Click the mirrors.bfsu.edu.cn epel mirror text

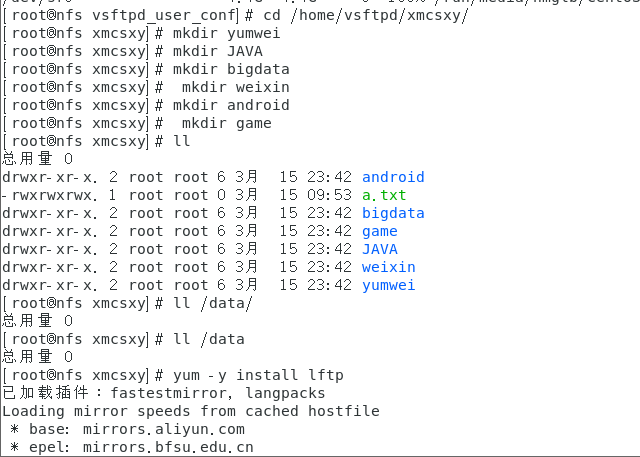pos(168,447)
